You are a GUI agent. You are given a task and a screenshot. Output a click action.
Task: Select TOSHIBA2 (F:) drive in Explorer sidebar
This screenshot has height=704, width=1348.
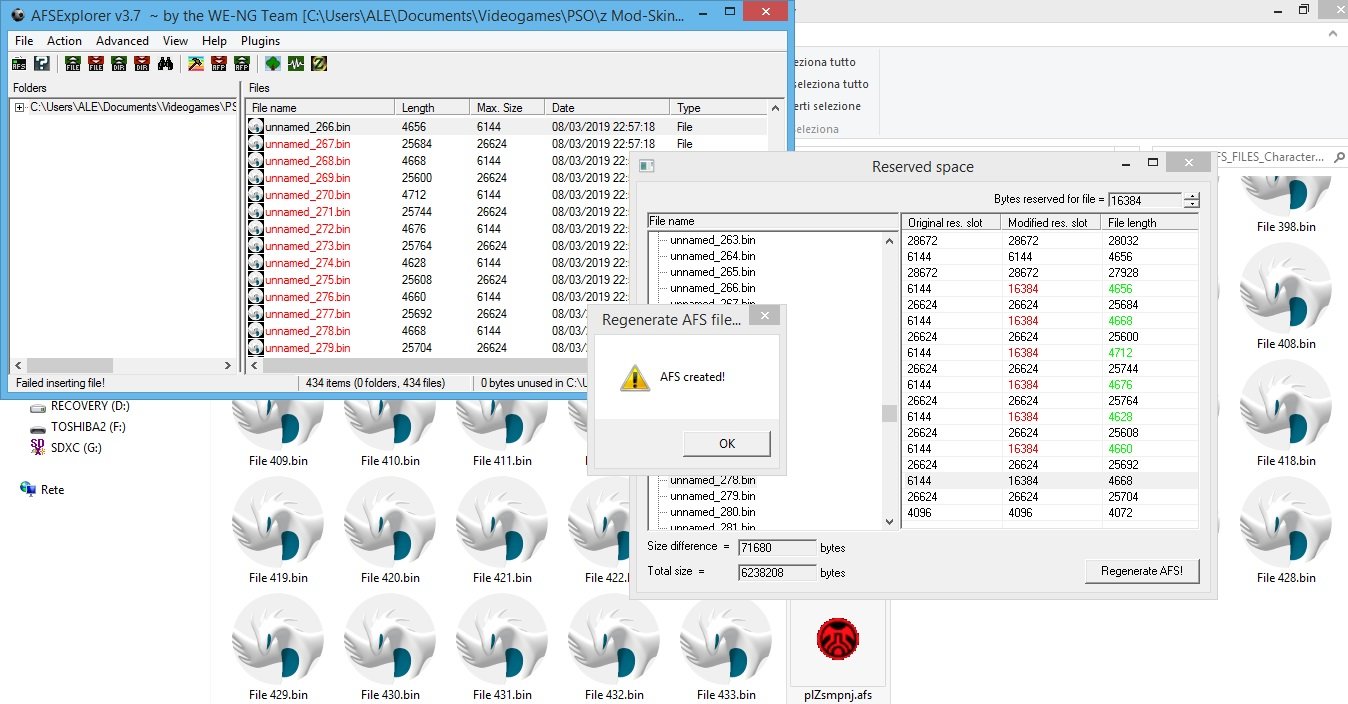tap(78, 427)
